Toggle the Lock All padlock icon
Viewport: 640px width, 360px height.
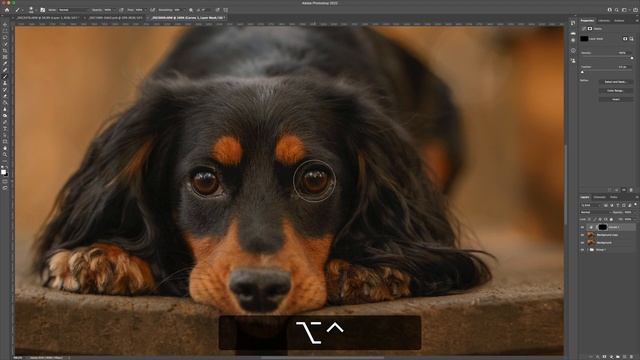coord(611,219)
